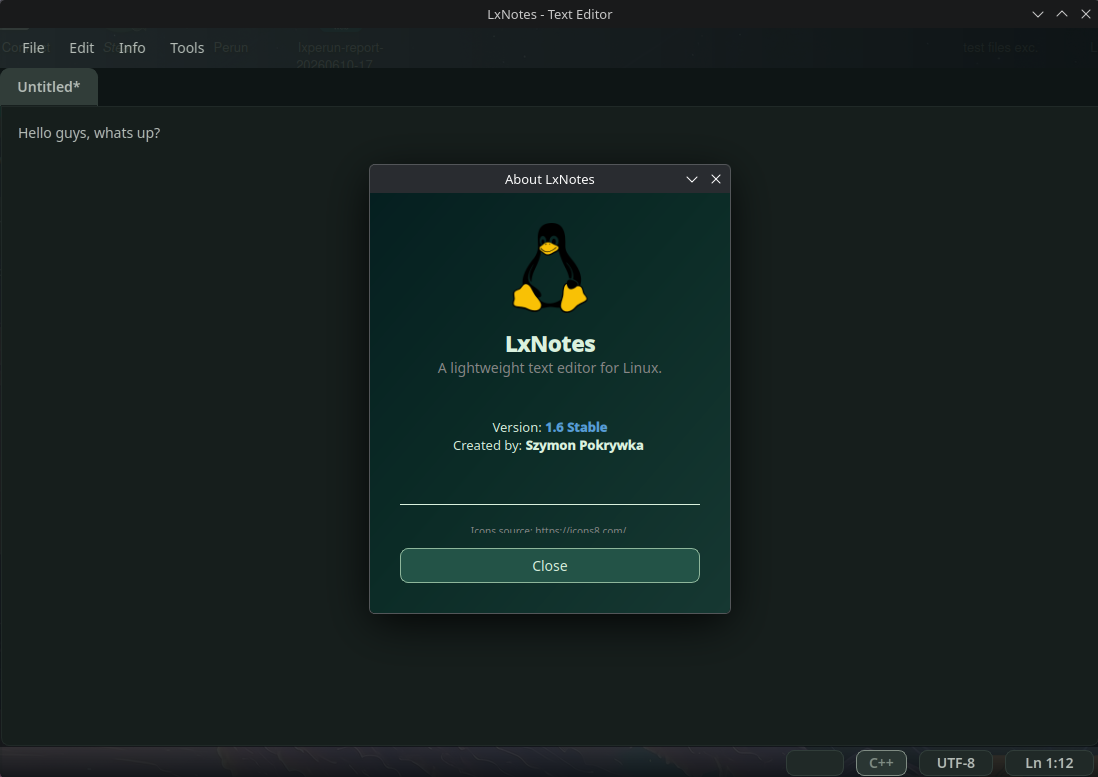Open the Tools menu
The width and height of the screenshot is (1098, 777).
tap(187, 48)
